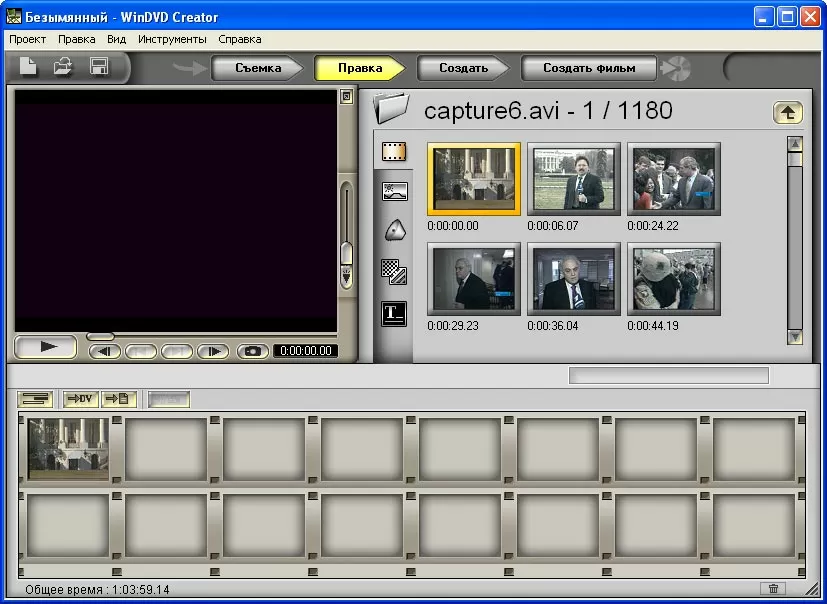Open the image library tab

(x=394, y=191)
